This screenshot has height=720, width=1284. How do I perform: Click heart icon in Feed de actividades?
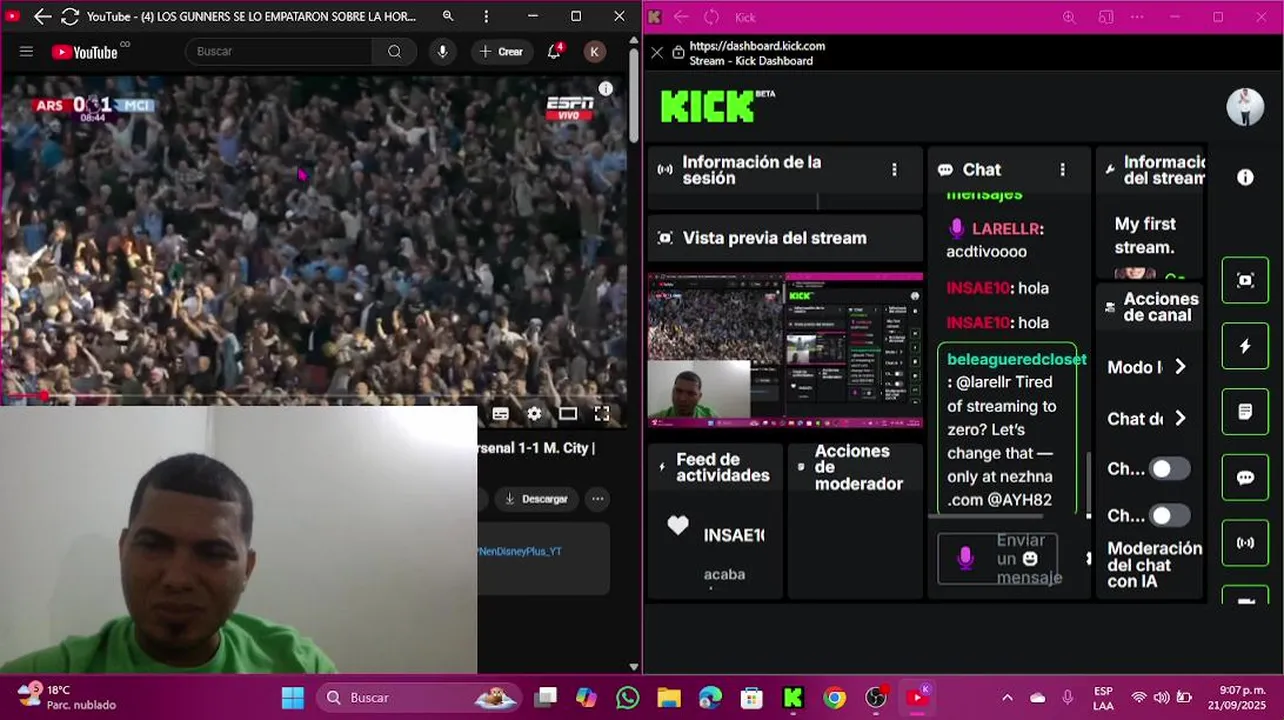coord(678,525)
